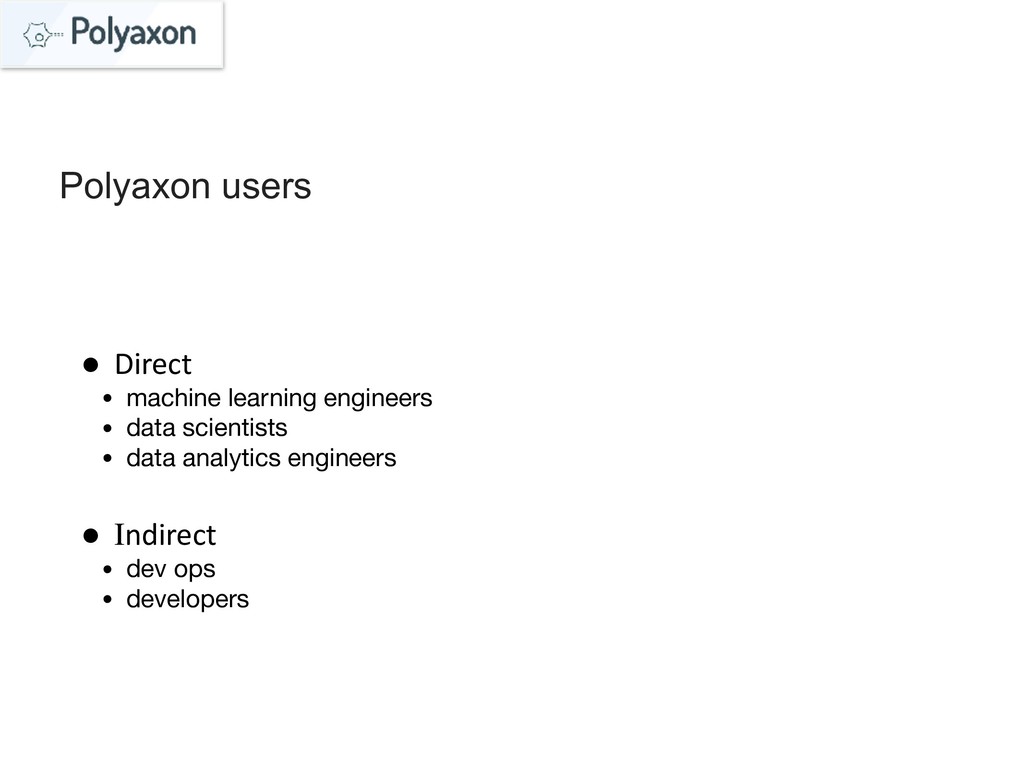
Task: Click the "data scientists" line
Action: [x=206, y=428]
